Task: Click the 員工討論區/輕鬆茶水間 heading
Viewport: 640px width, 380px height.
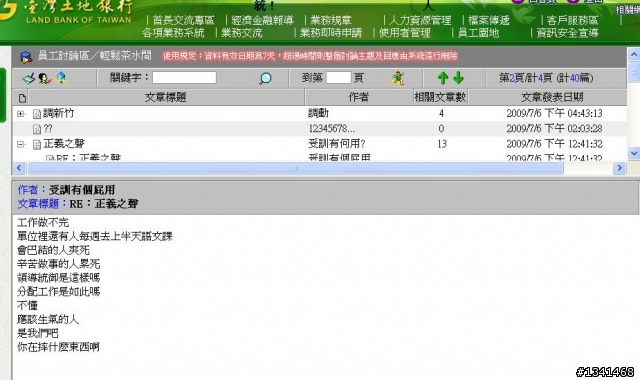Action: pyautogui.click(x=94, y=56)
